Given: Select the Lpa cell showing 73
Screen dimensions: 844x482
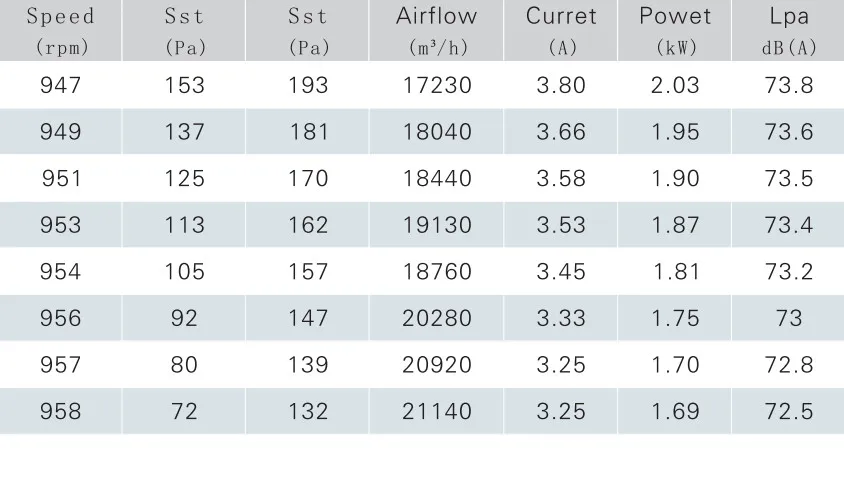Looking at the screenshot, I should (x=789, y=318).
